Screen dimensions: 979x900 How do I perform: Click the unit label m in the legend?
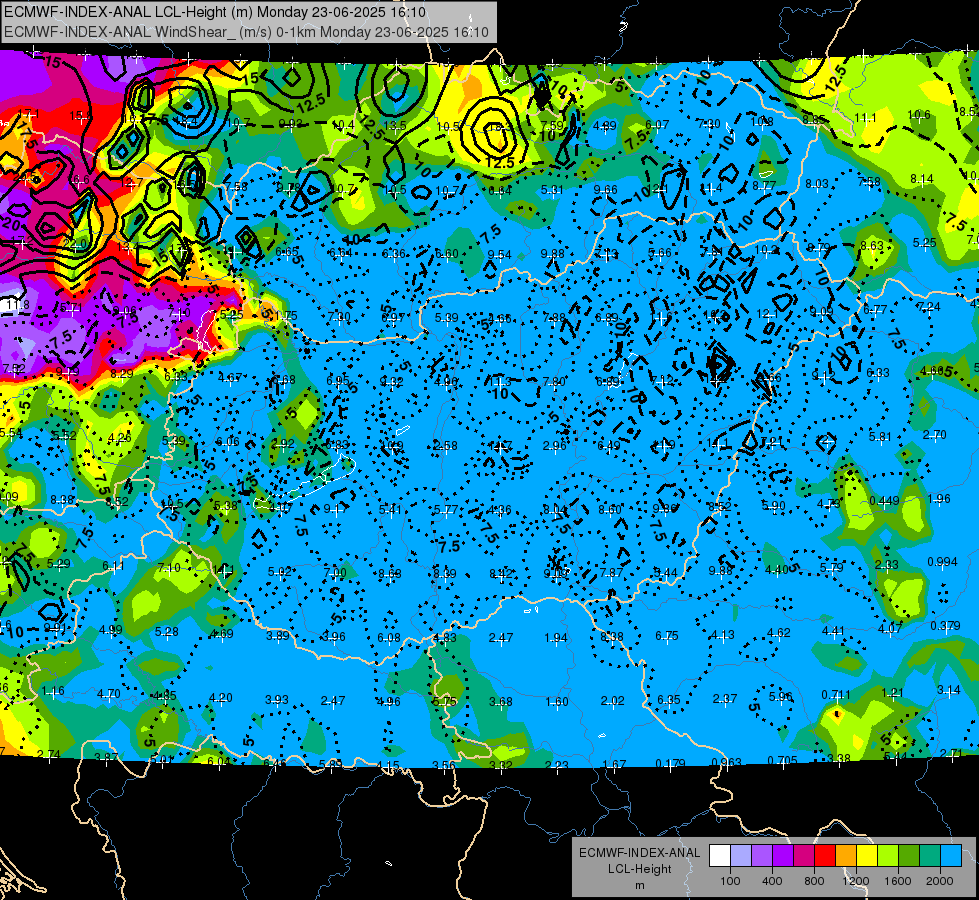639,886
